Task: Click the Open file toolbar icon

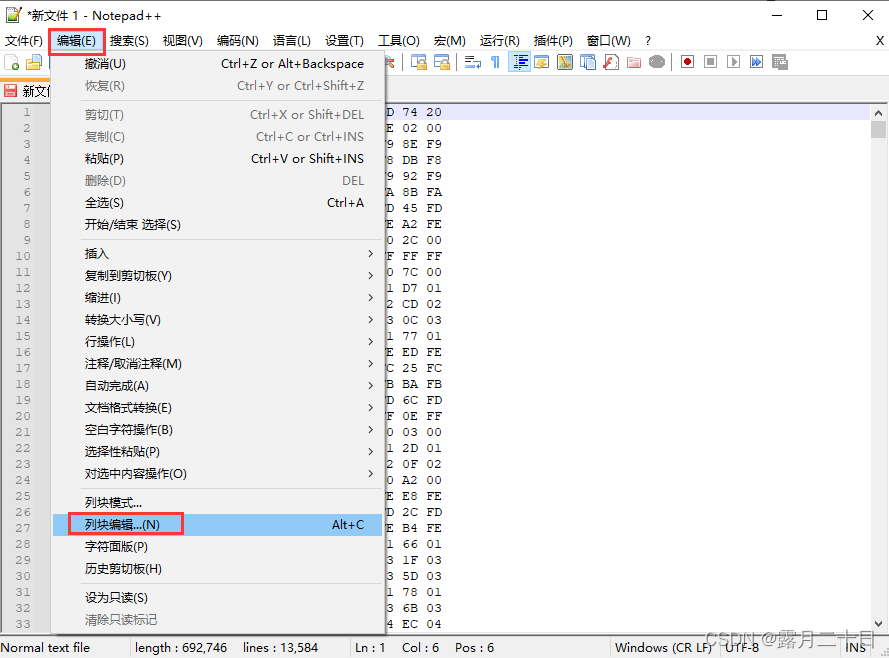Action: [x=34, y=62]
